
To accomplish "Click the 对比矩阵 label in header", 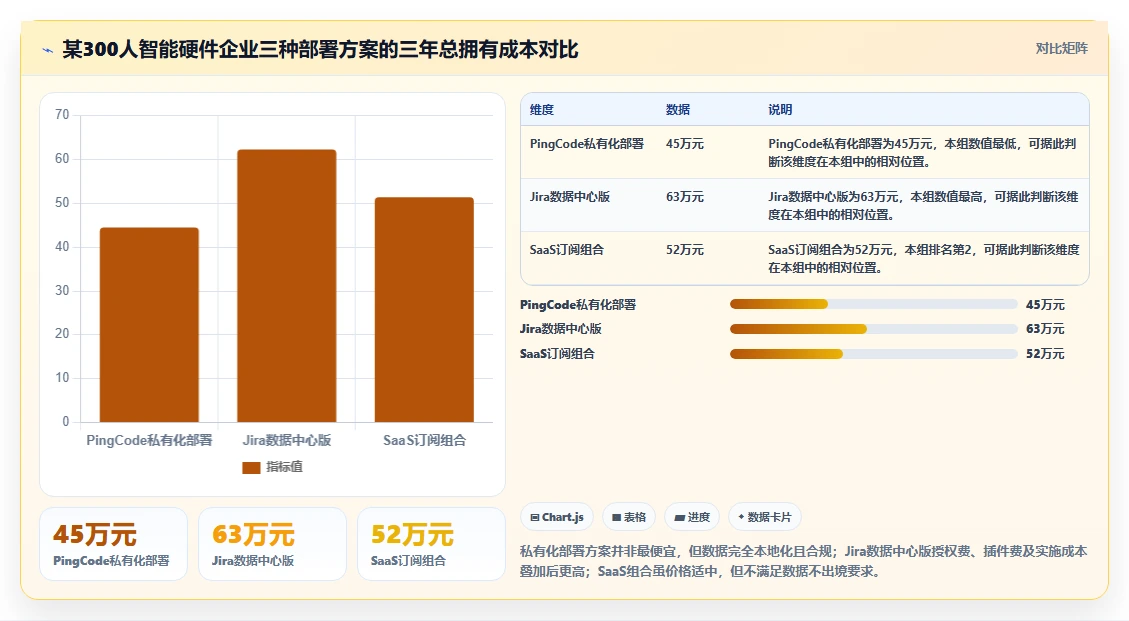I will point(1061,48).
